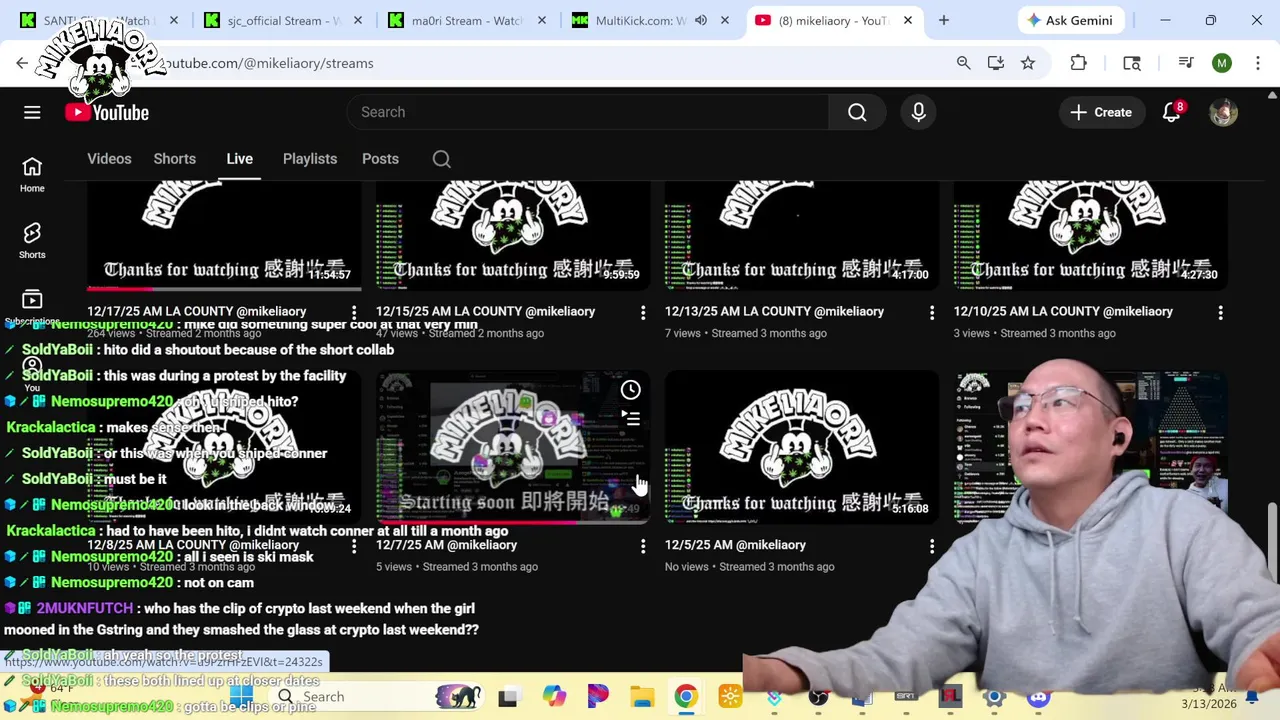
Task: Start voice search with the microphone icon
Action: pyautogui.click(x=918, y=112)
